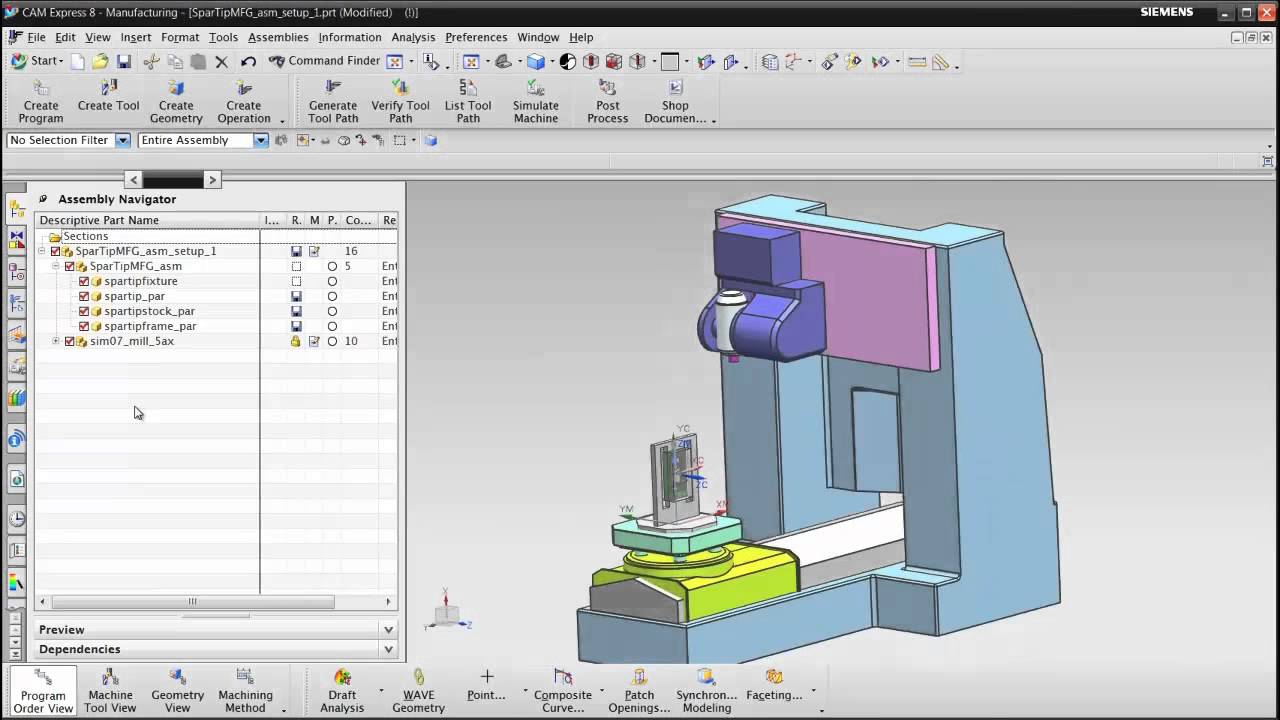Open the Preferences menu
This screenshot has width=1280, height=720.
click(x=476, y=37)
